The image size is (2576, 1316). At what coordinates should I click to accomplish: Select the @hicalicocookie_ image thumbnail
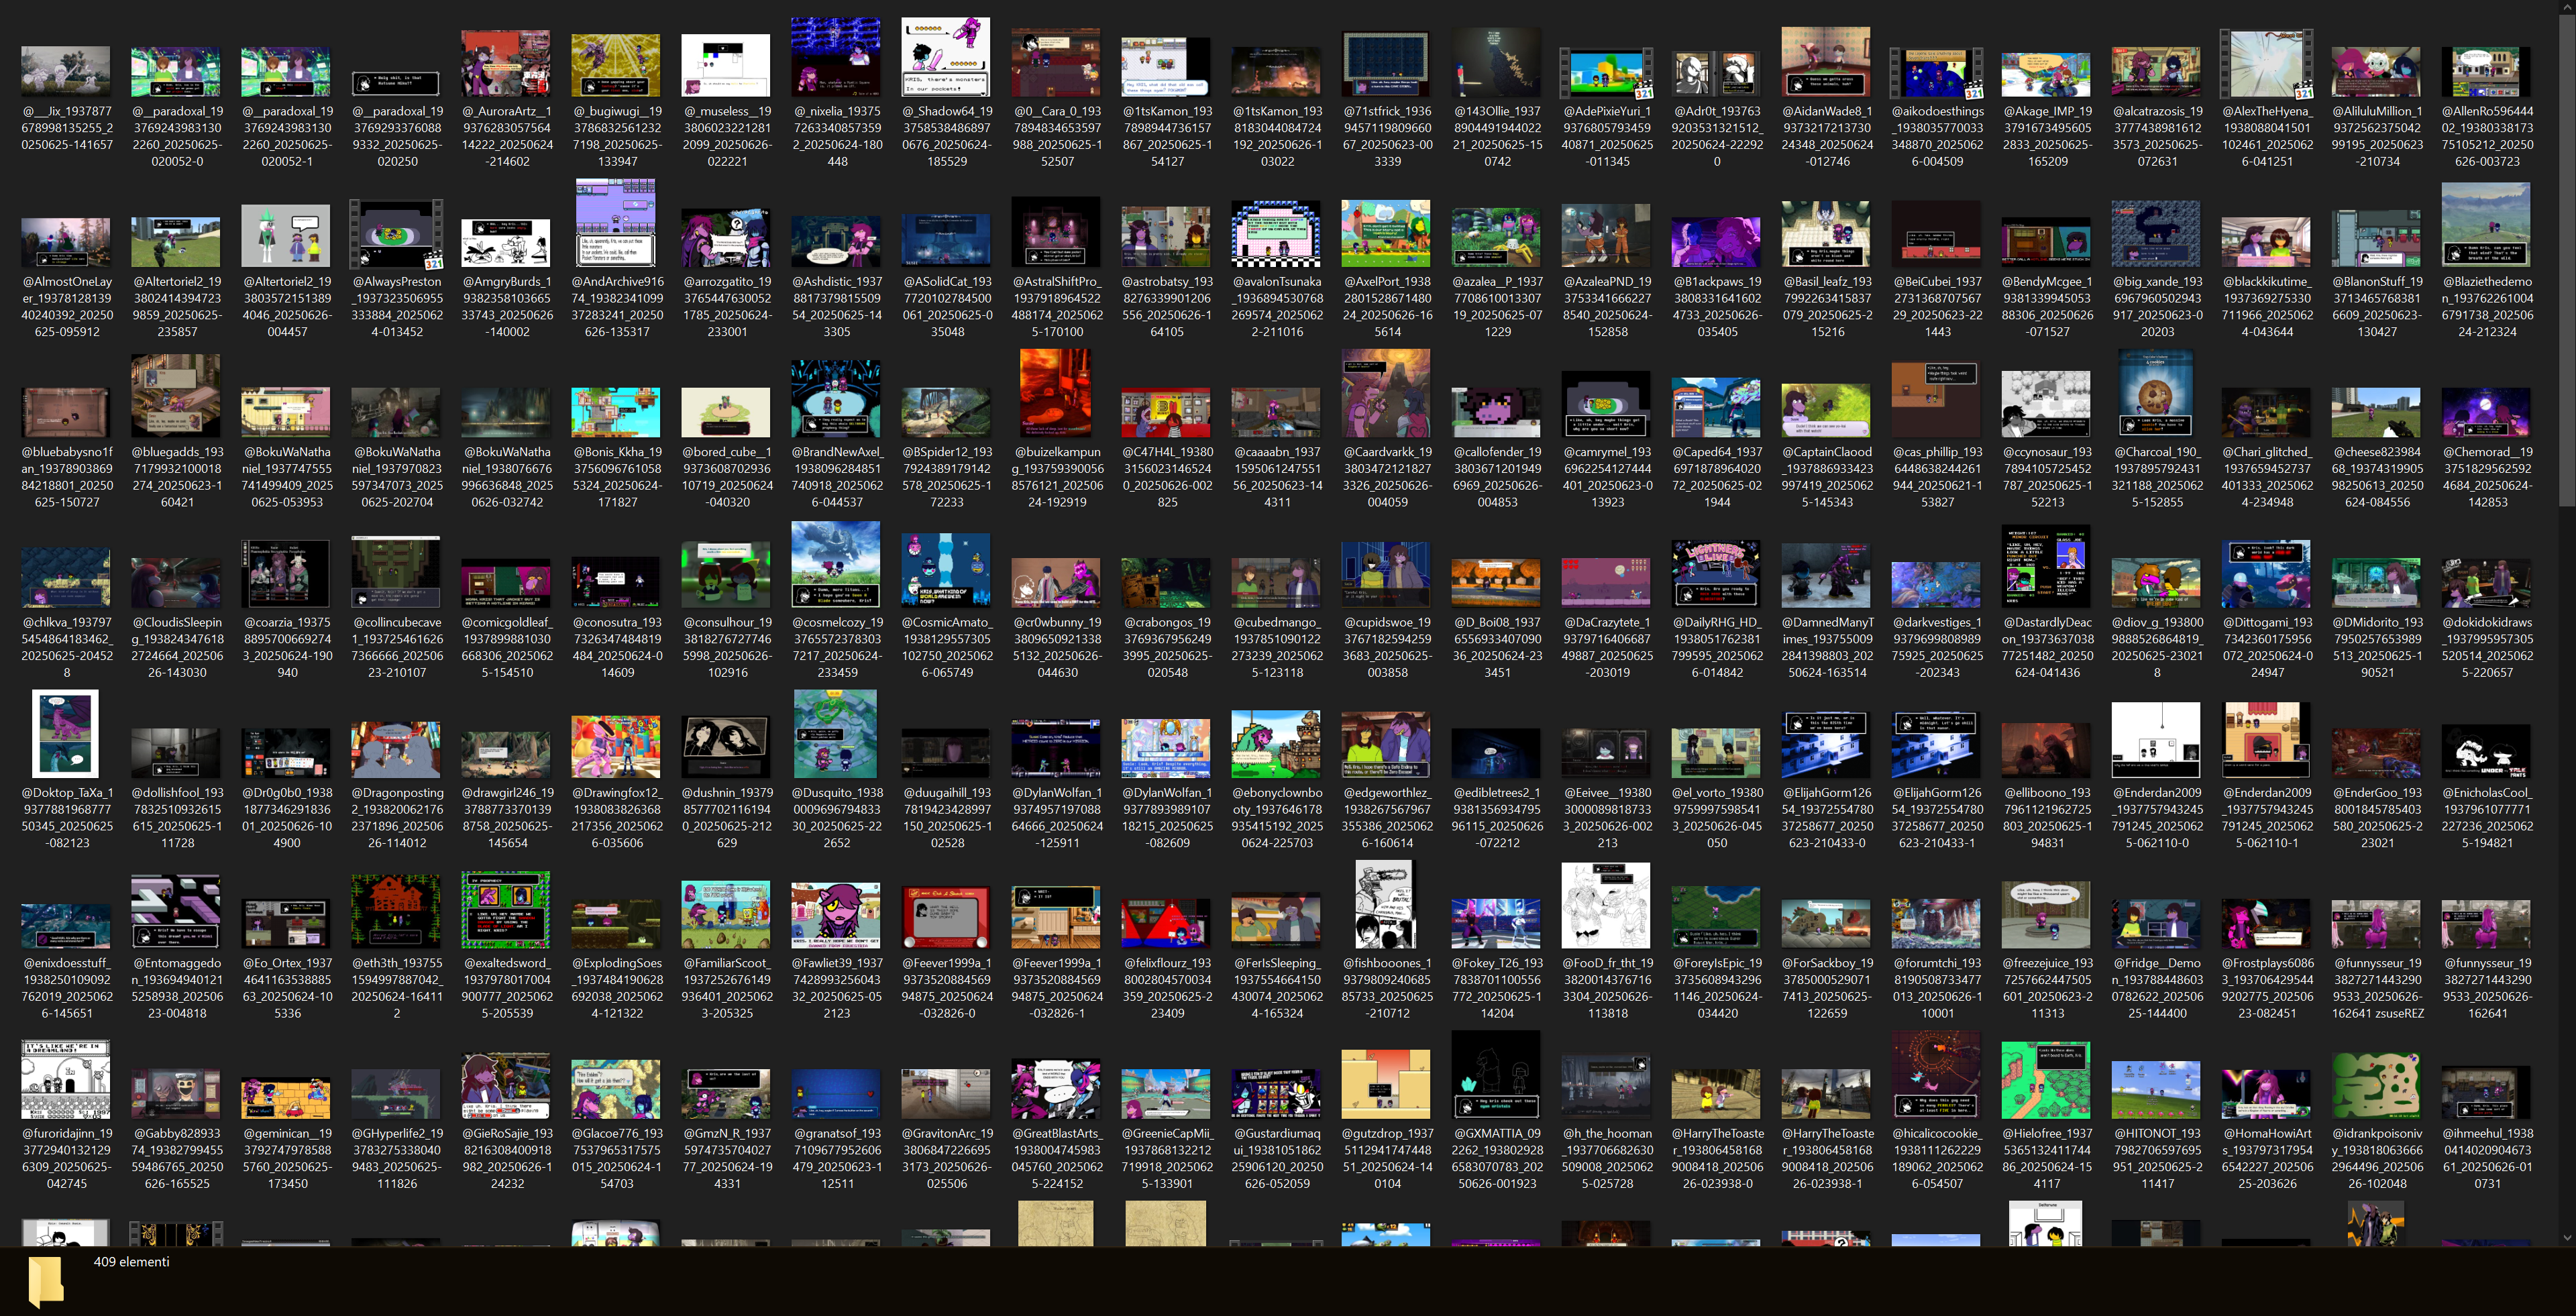[x=1936, y=1075]
